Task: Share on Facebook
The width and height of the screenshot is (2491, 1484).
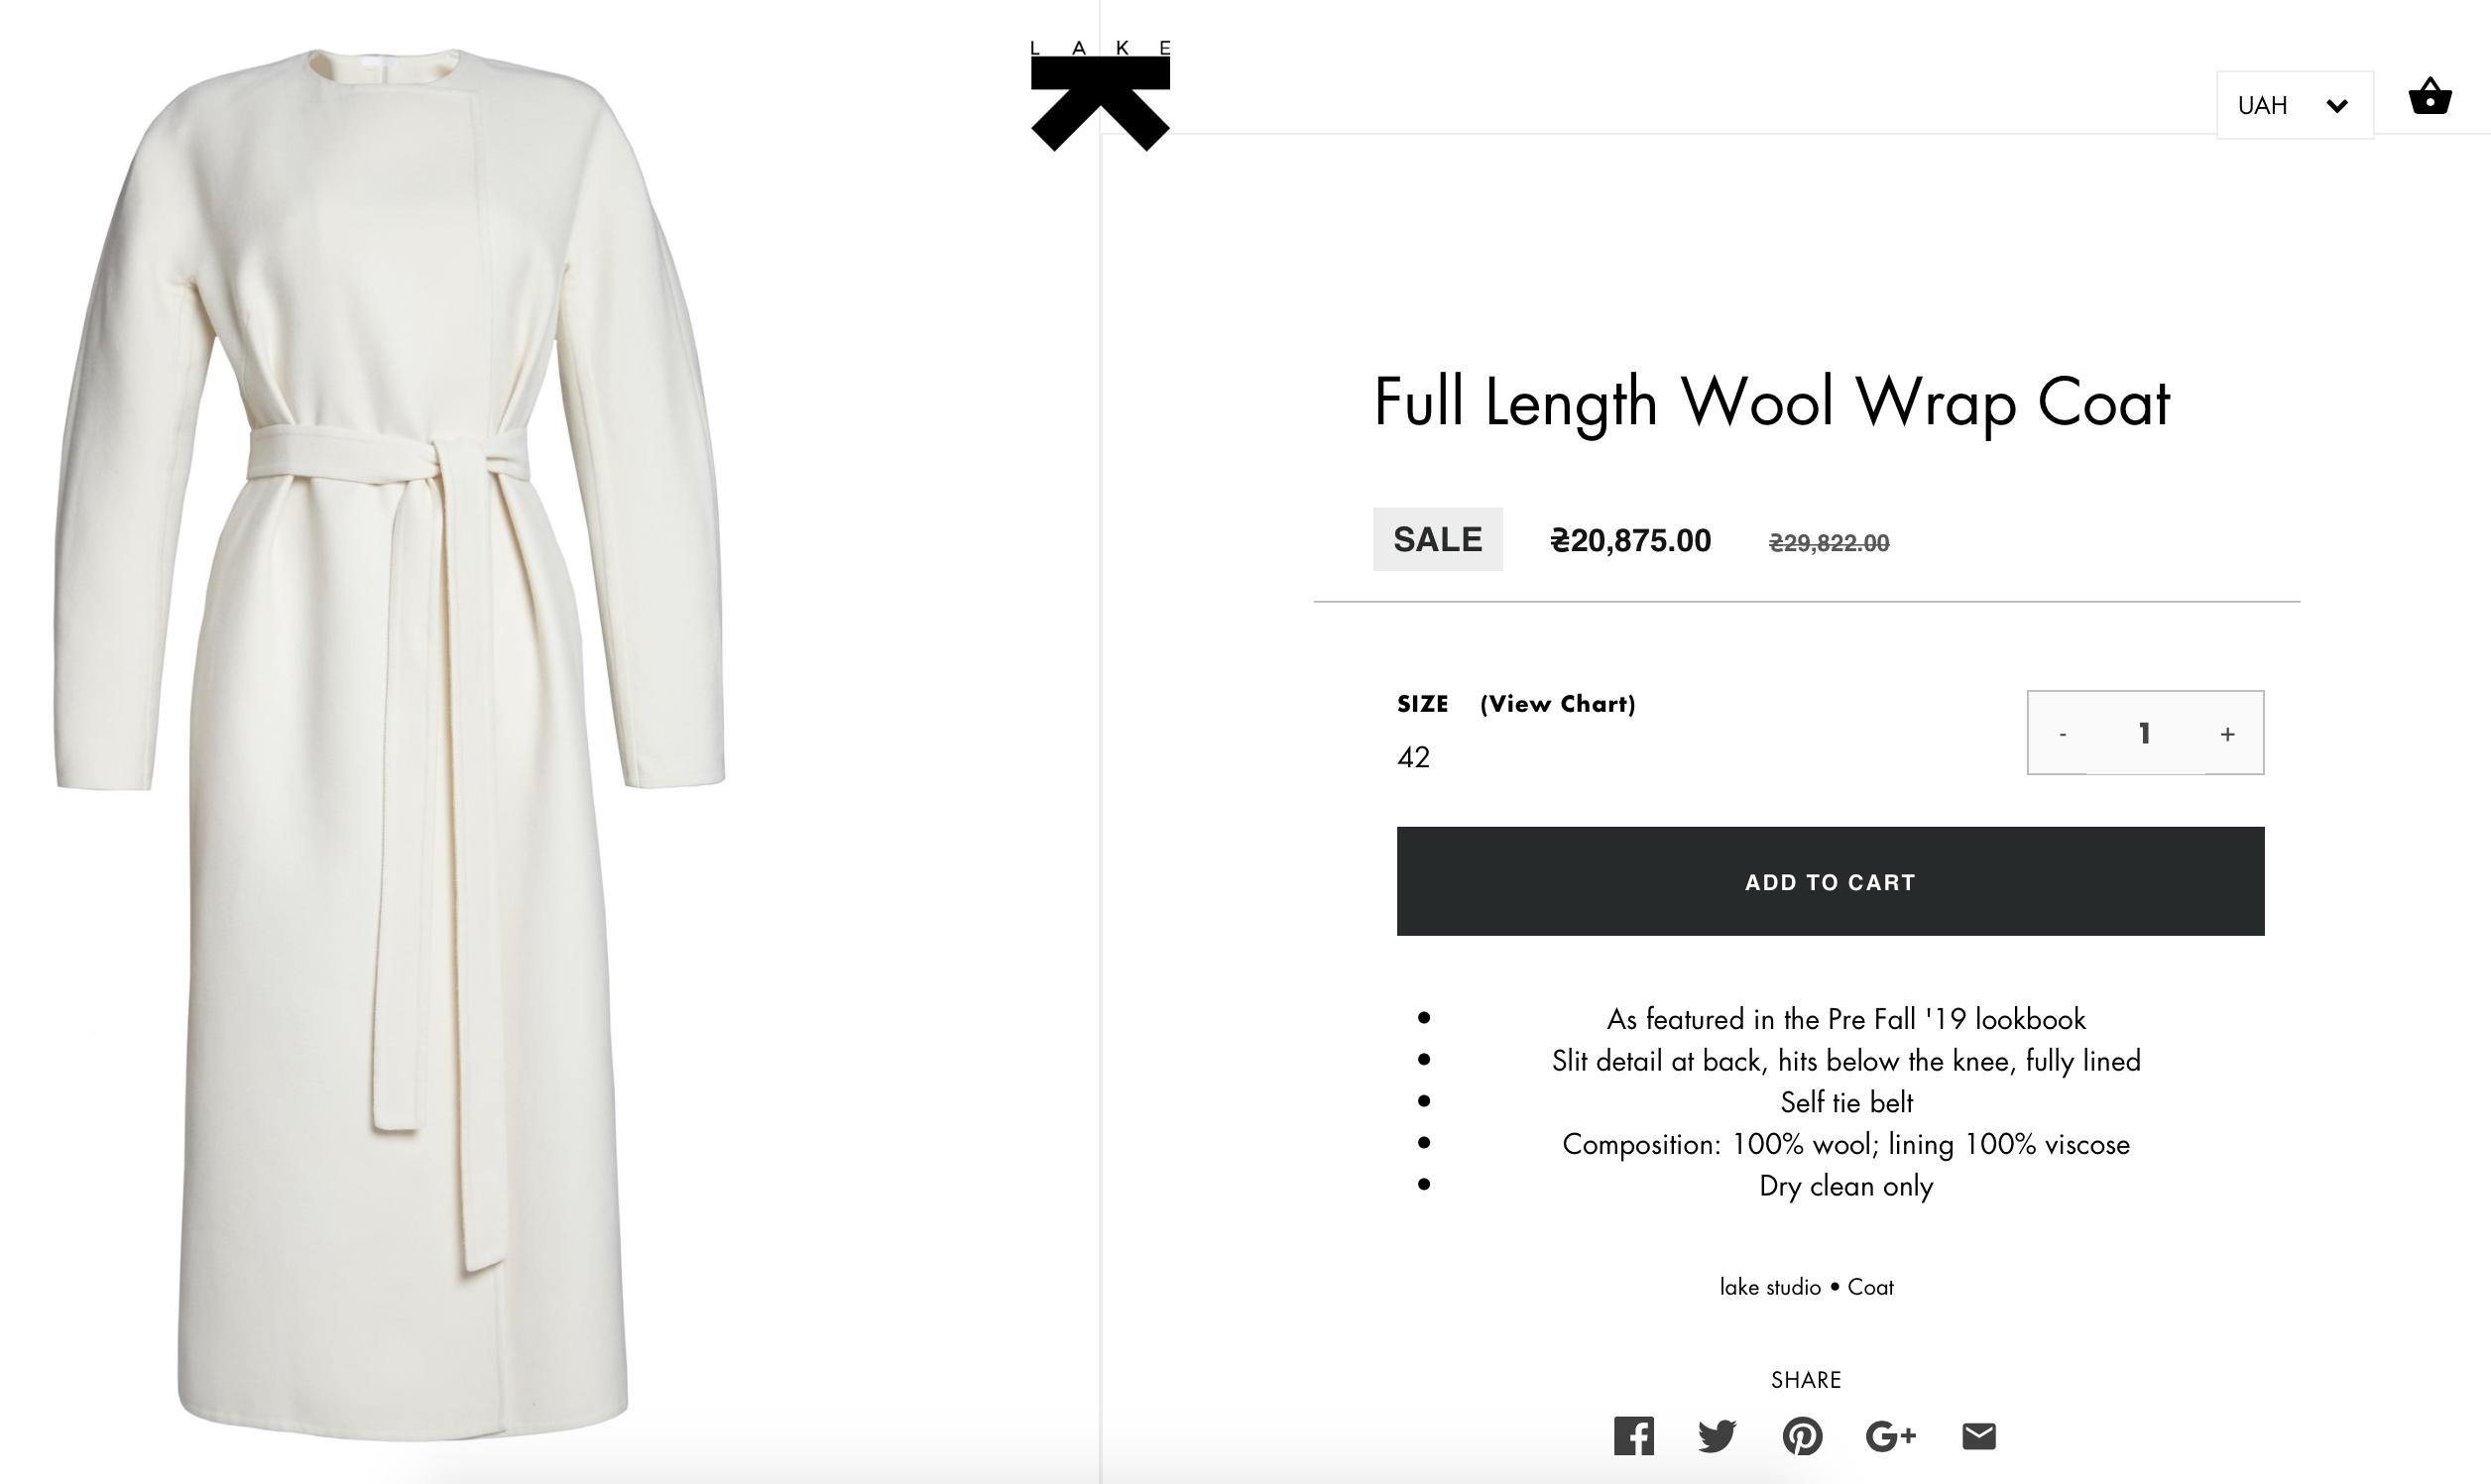Action: point(1633,1436)
